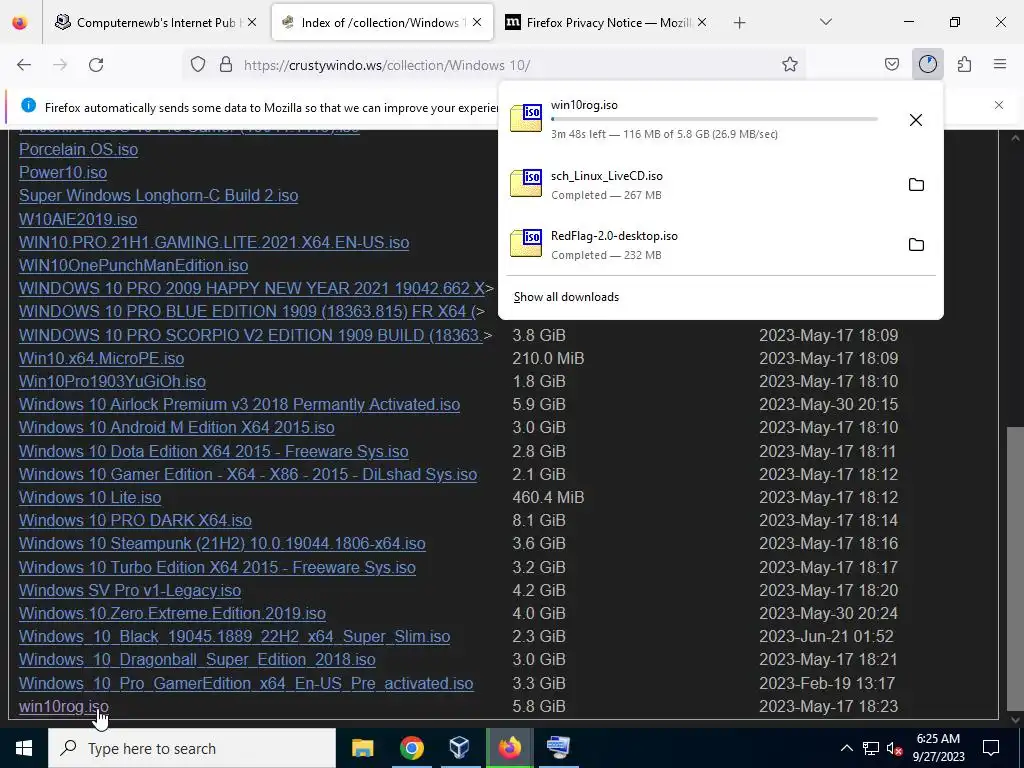Click Windows 10 PRO DARK X64.iso
The image size is (1024, 768).
135,520
